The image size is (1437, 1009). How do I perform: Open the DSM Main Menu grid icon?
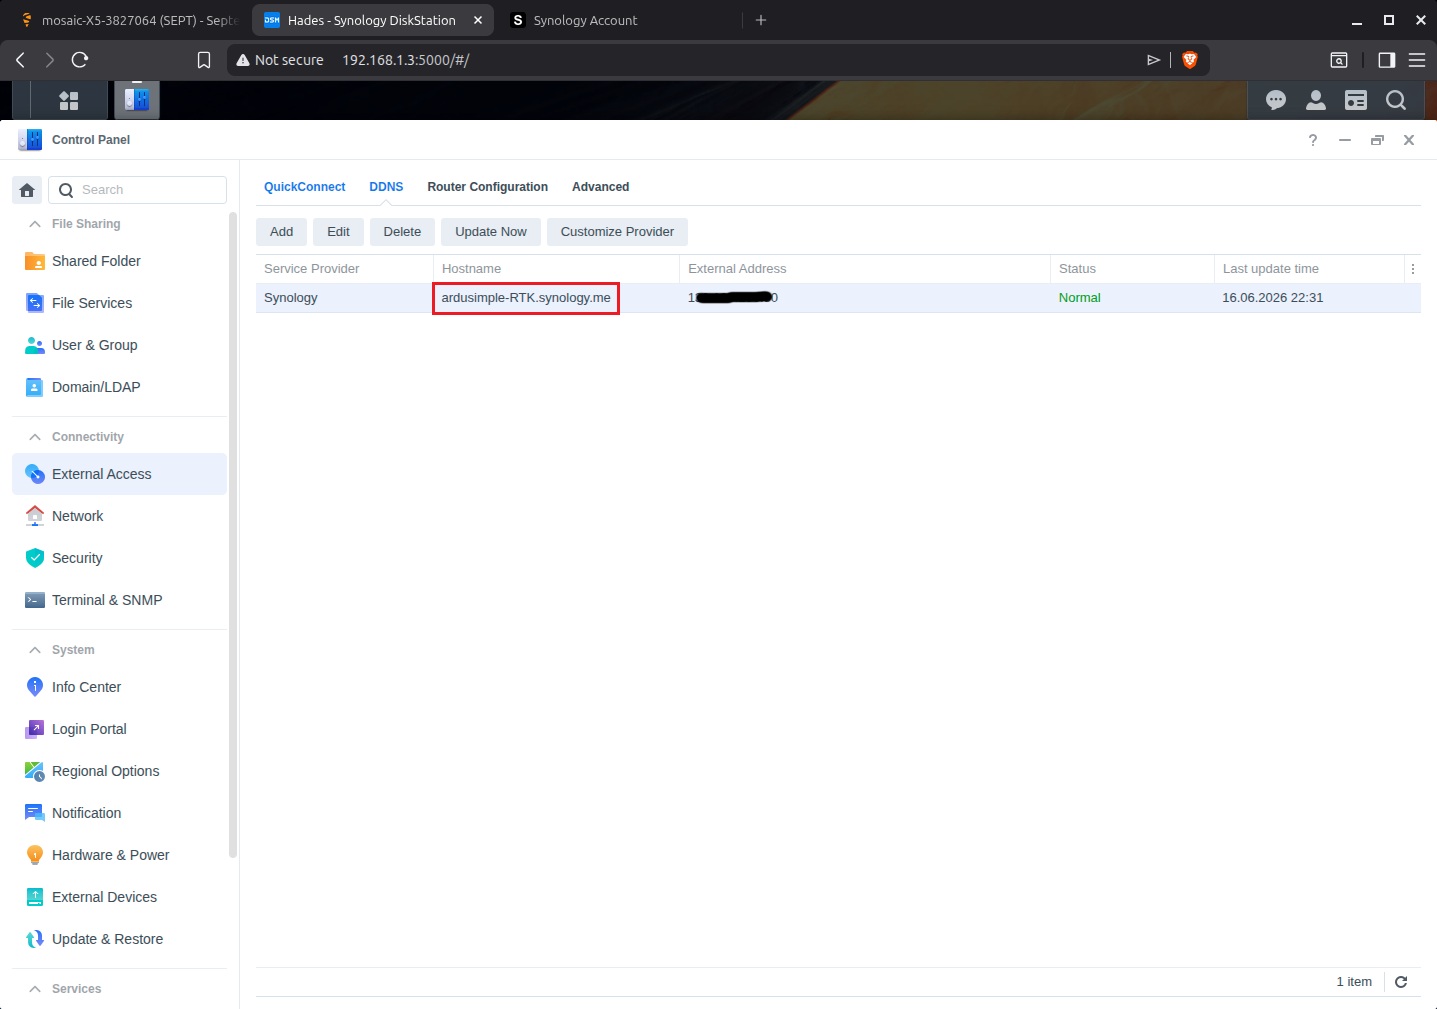(x=69, y=100)
